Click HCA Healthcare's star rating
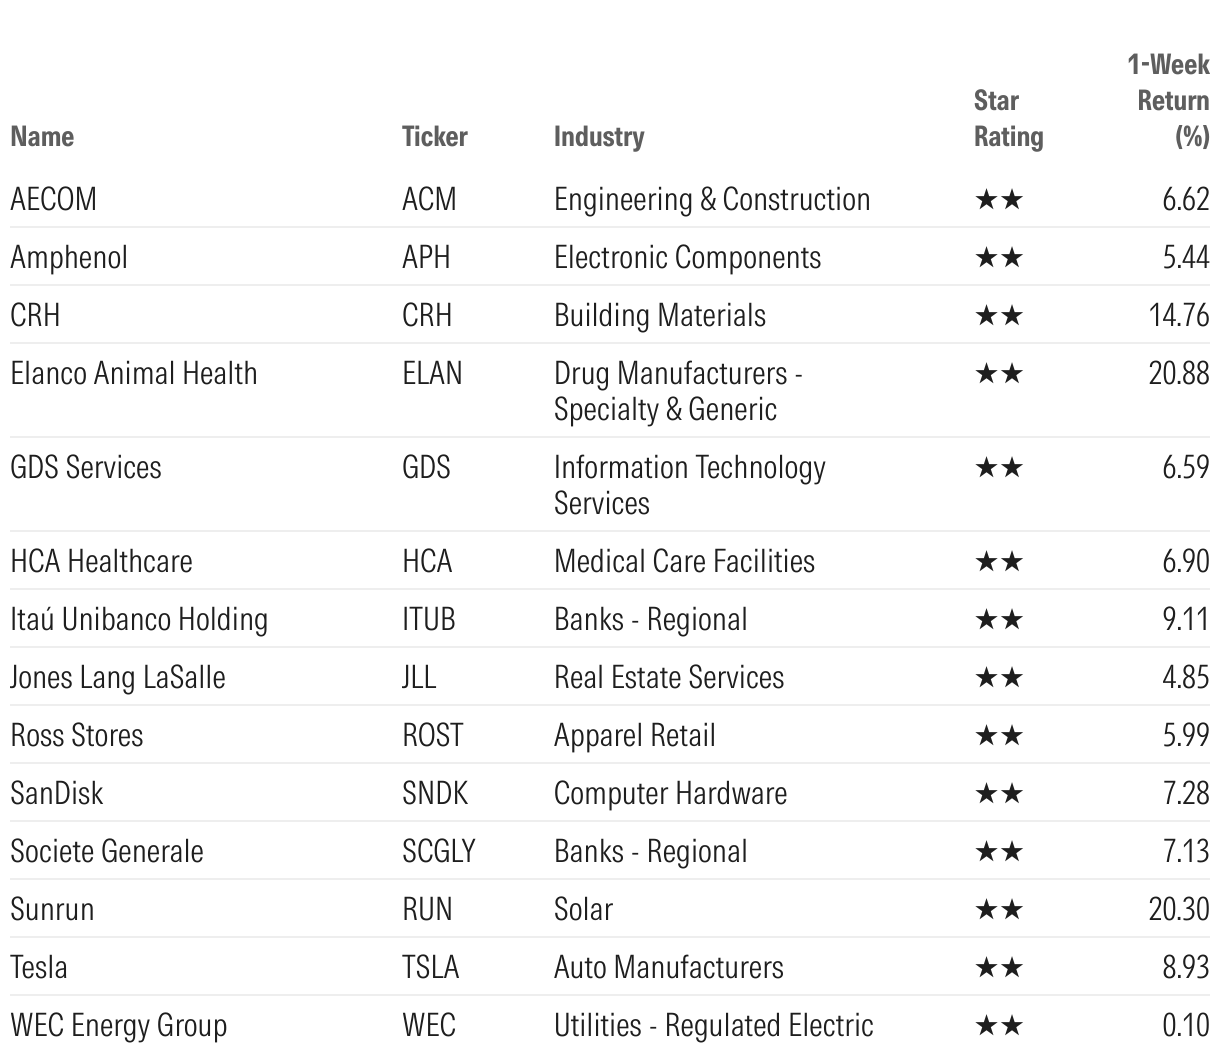Viewport: 1220px width, 1062px height. [998, 562]
